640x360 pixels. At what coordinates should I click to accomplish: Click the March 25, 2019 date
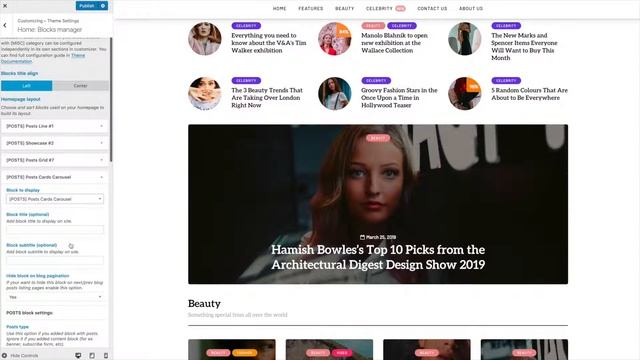(x=378, y=237)
